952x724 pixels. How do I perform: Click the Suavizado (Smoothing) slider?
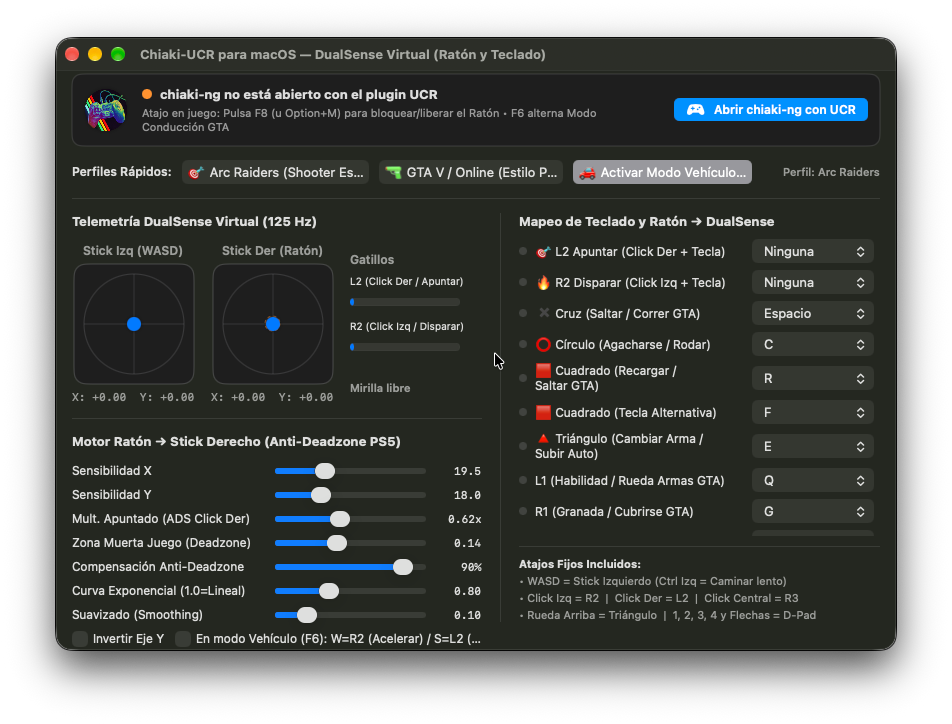click(x=350, y=615)
